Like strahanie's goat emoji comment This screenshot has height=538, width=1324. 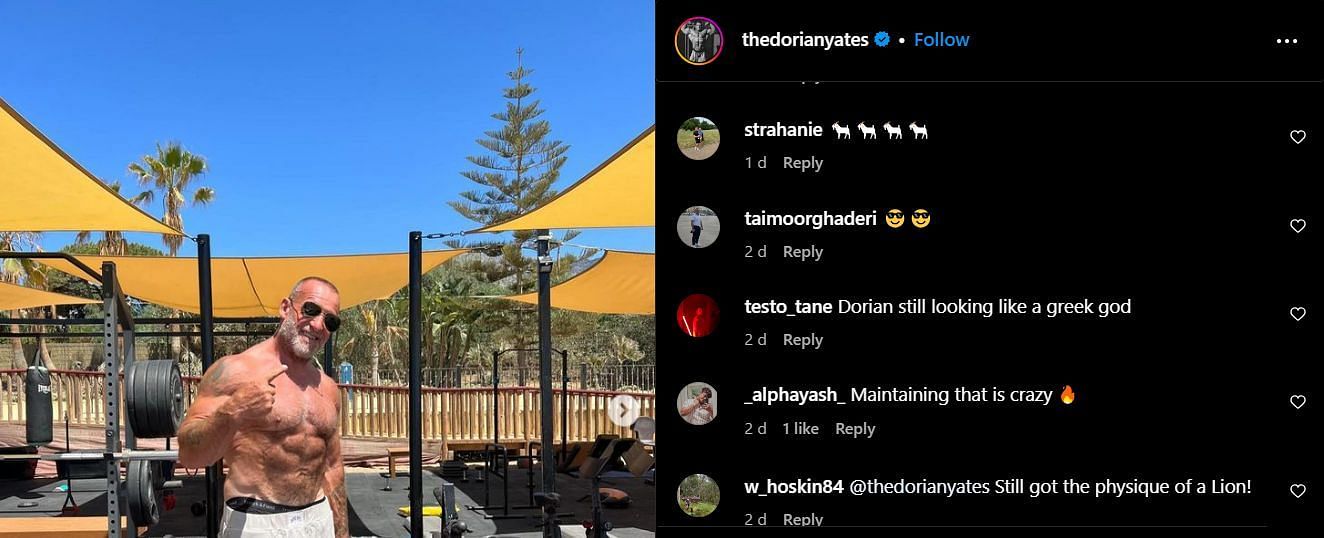coord(1297,137)
